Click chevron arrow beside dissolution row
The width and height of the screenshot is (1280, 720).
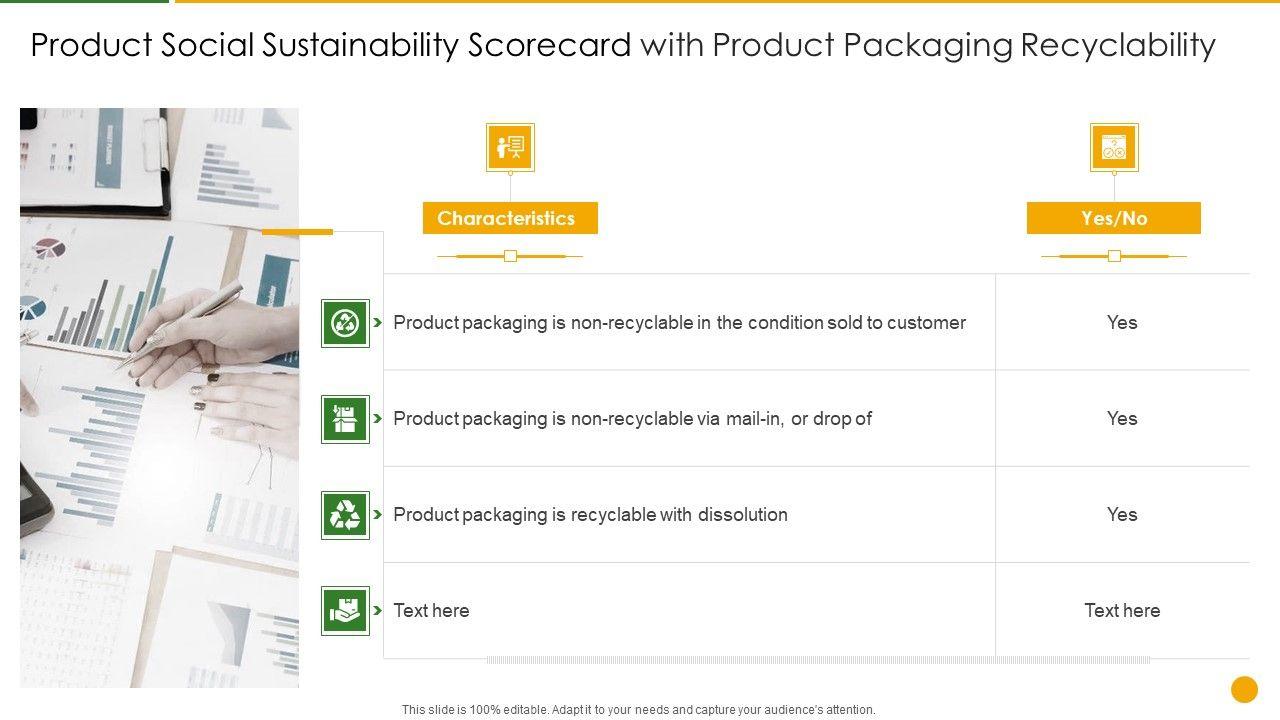click(377, 515)
